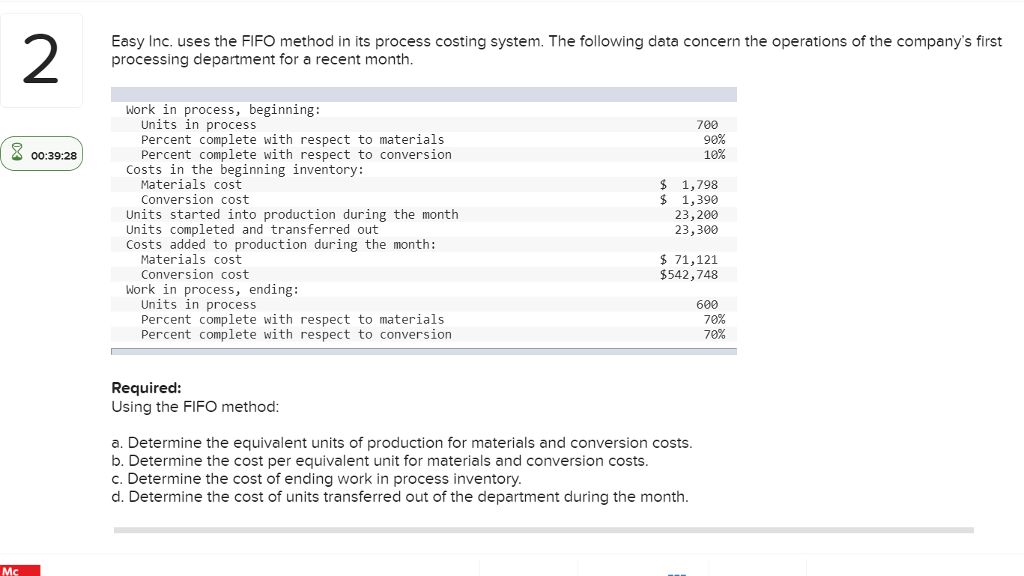This screenshot has height=576, width=1024.
Task: Click the units started value 23,200
Action: pos(696,215)
